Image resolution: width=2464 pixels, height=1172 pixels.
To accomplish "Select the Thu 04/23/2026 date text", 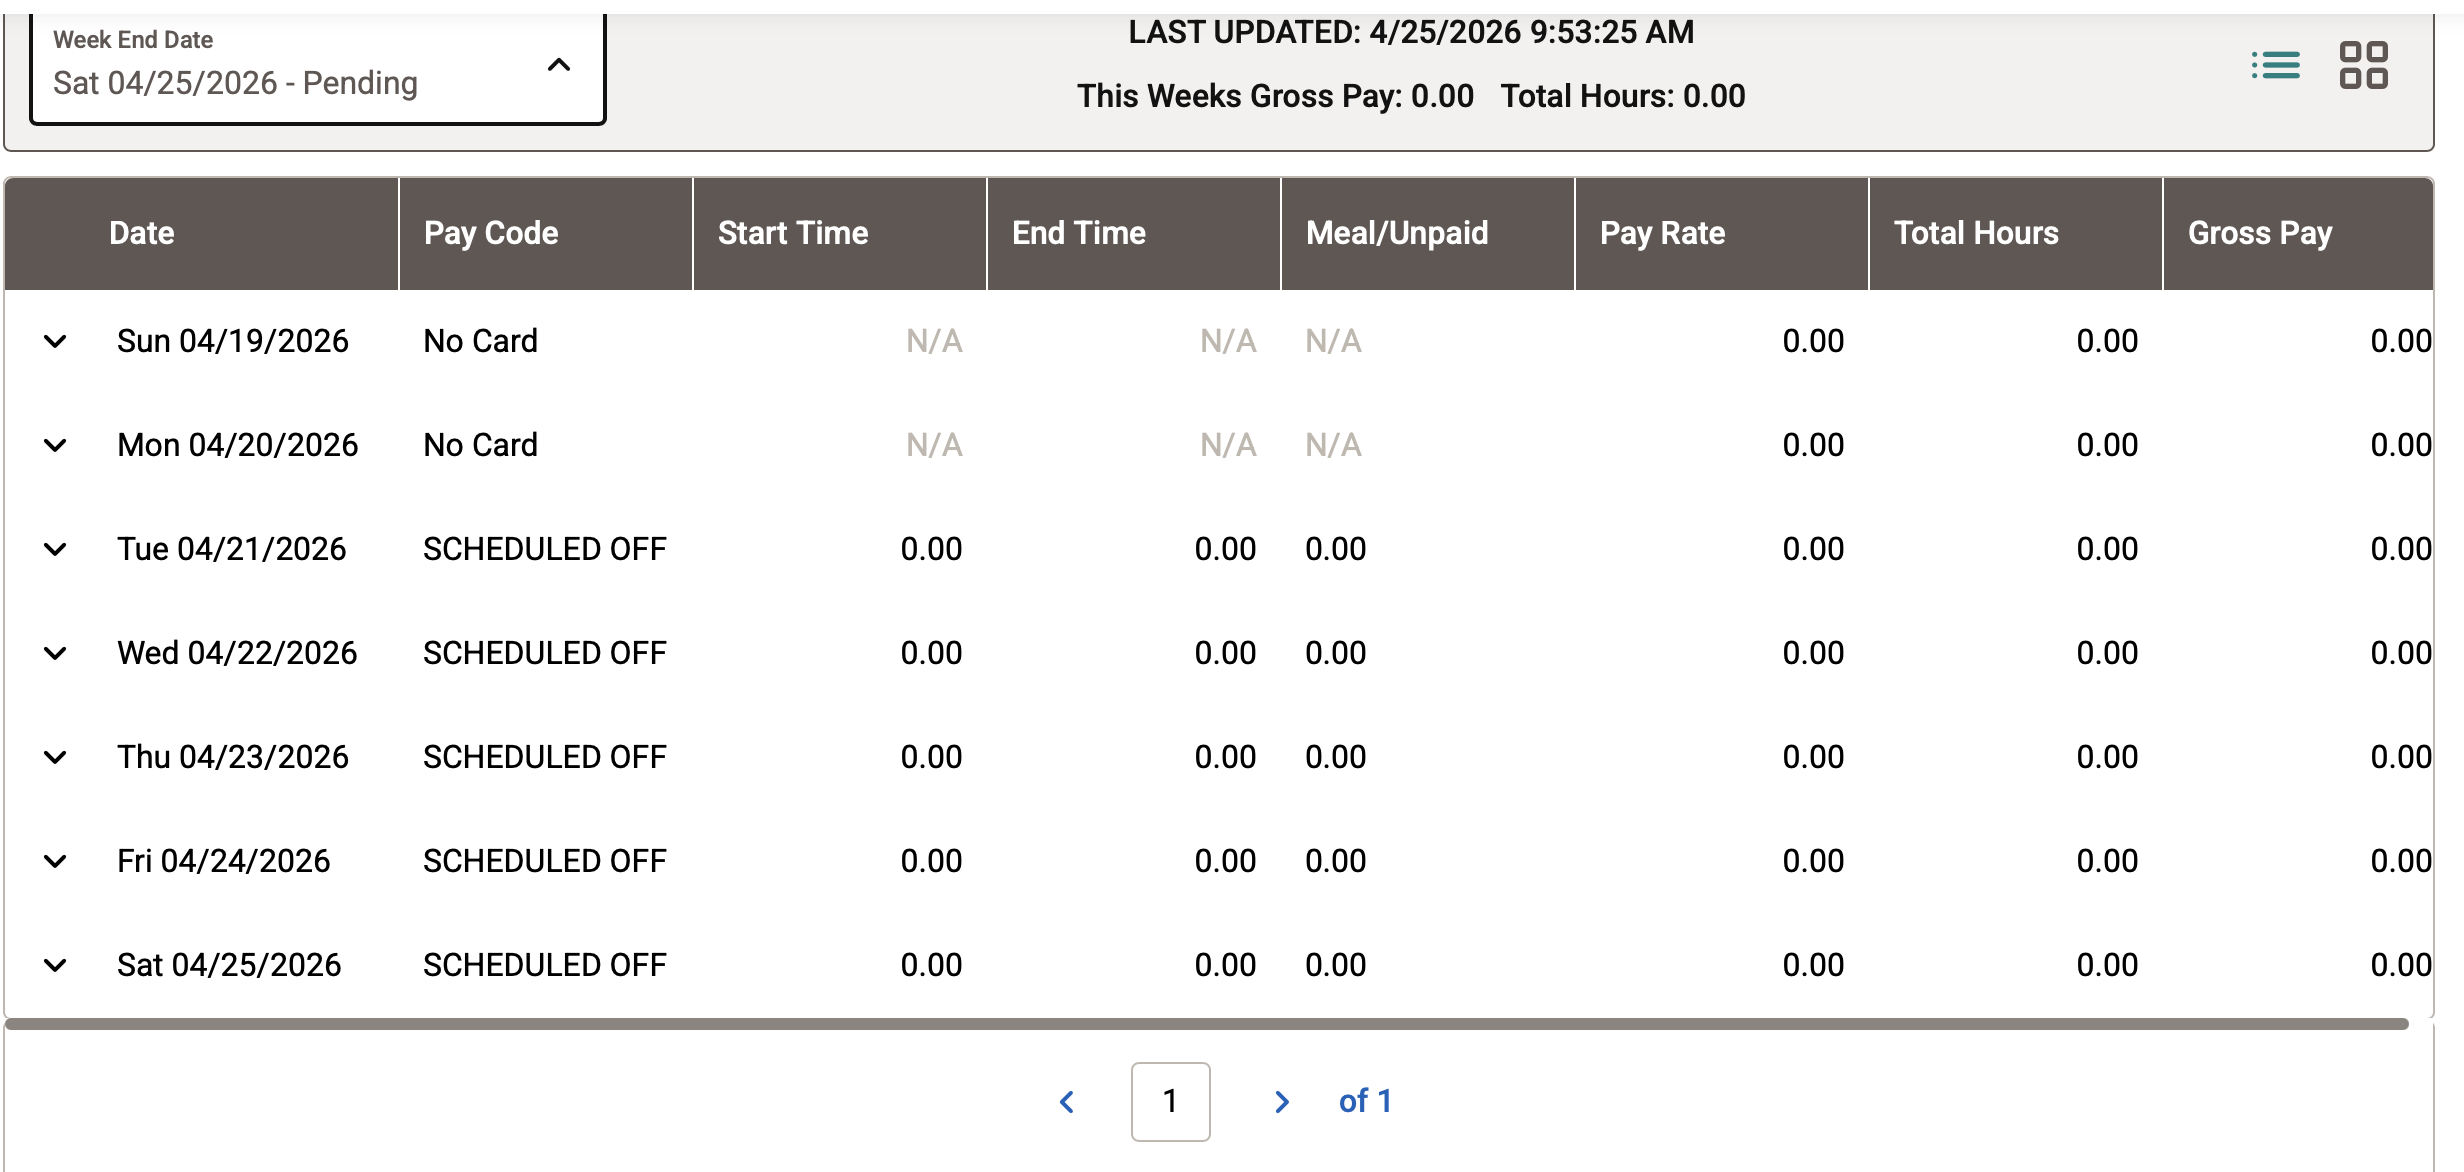I will 233,758.
